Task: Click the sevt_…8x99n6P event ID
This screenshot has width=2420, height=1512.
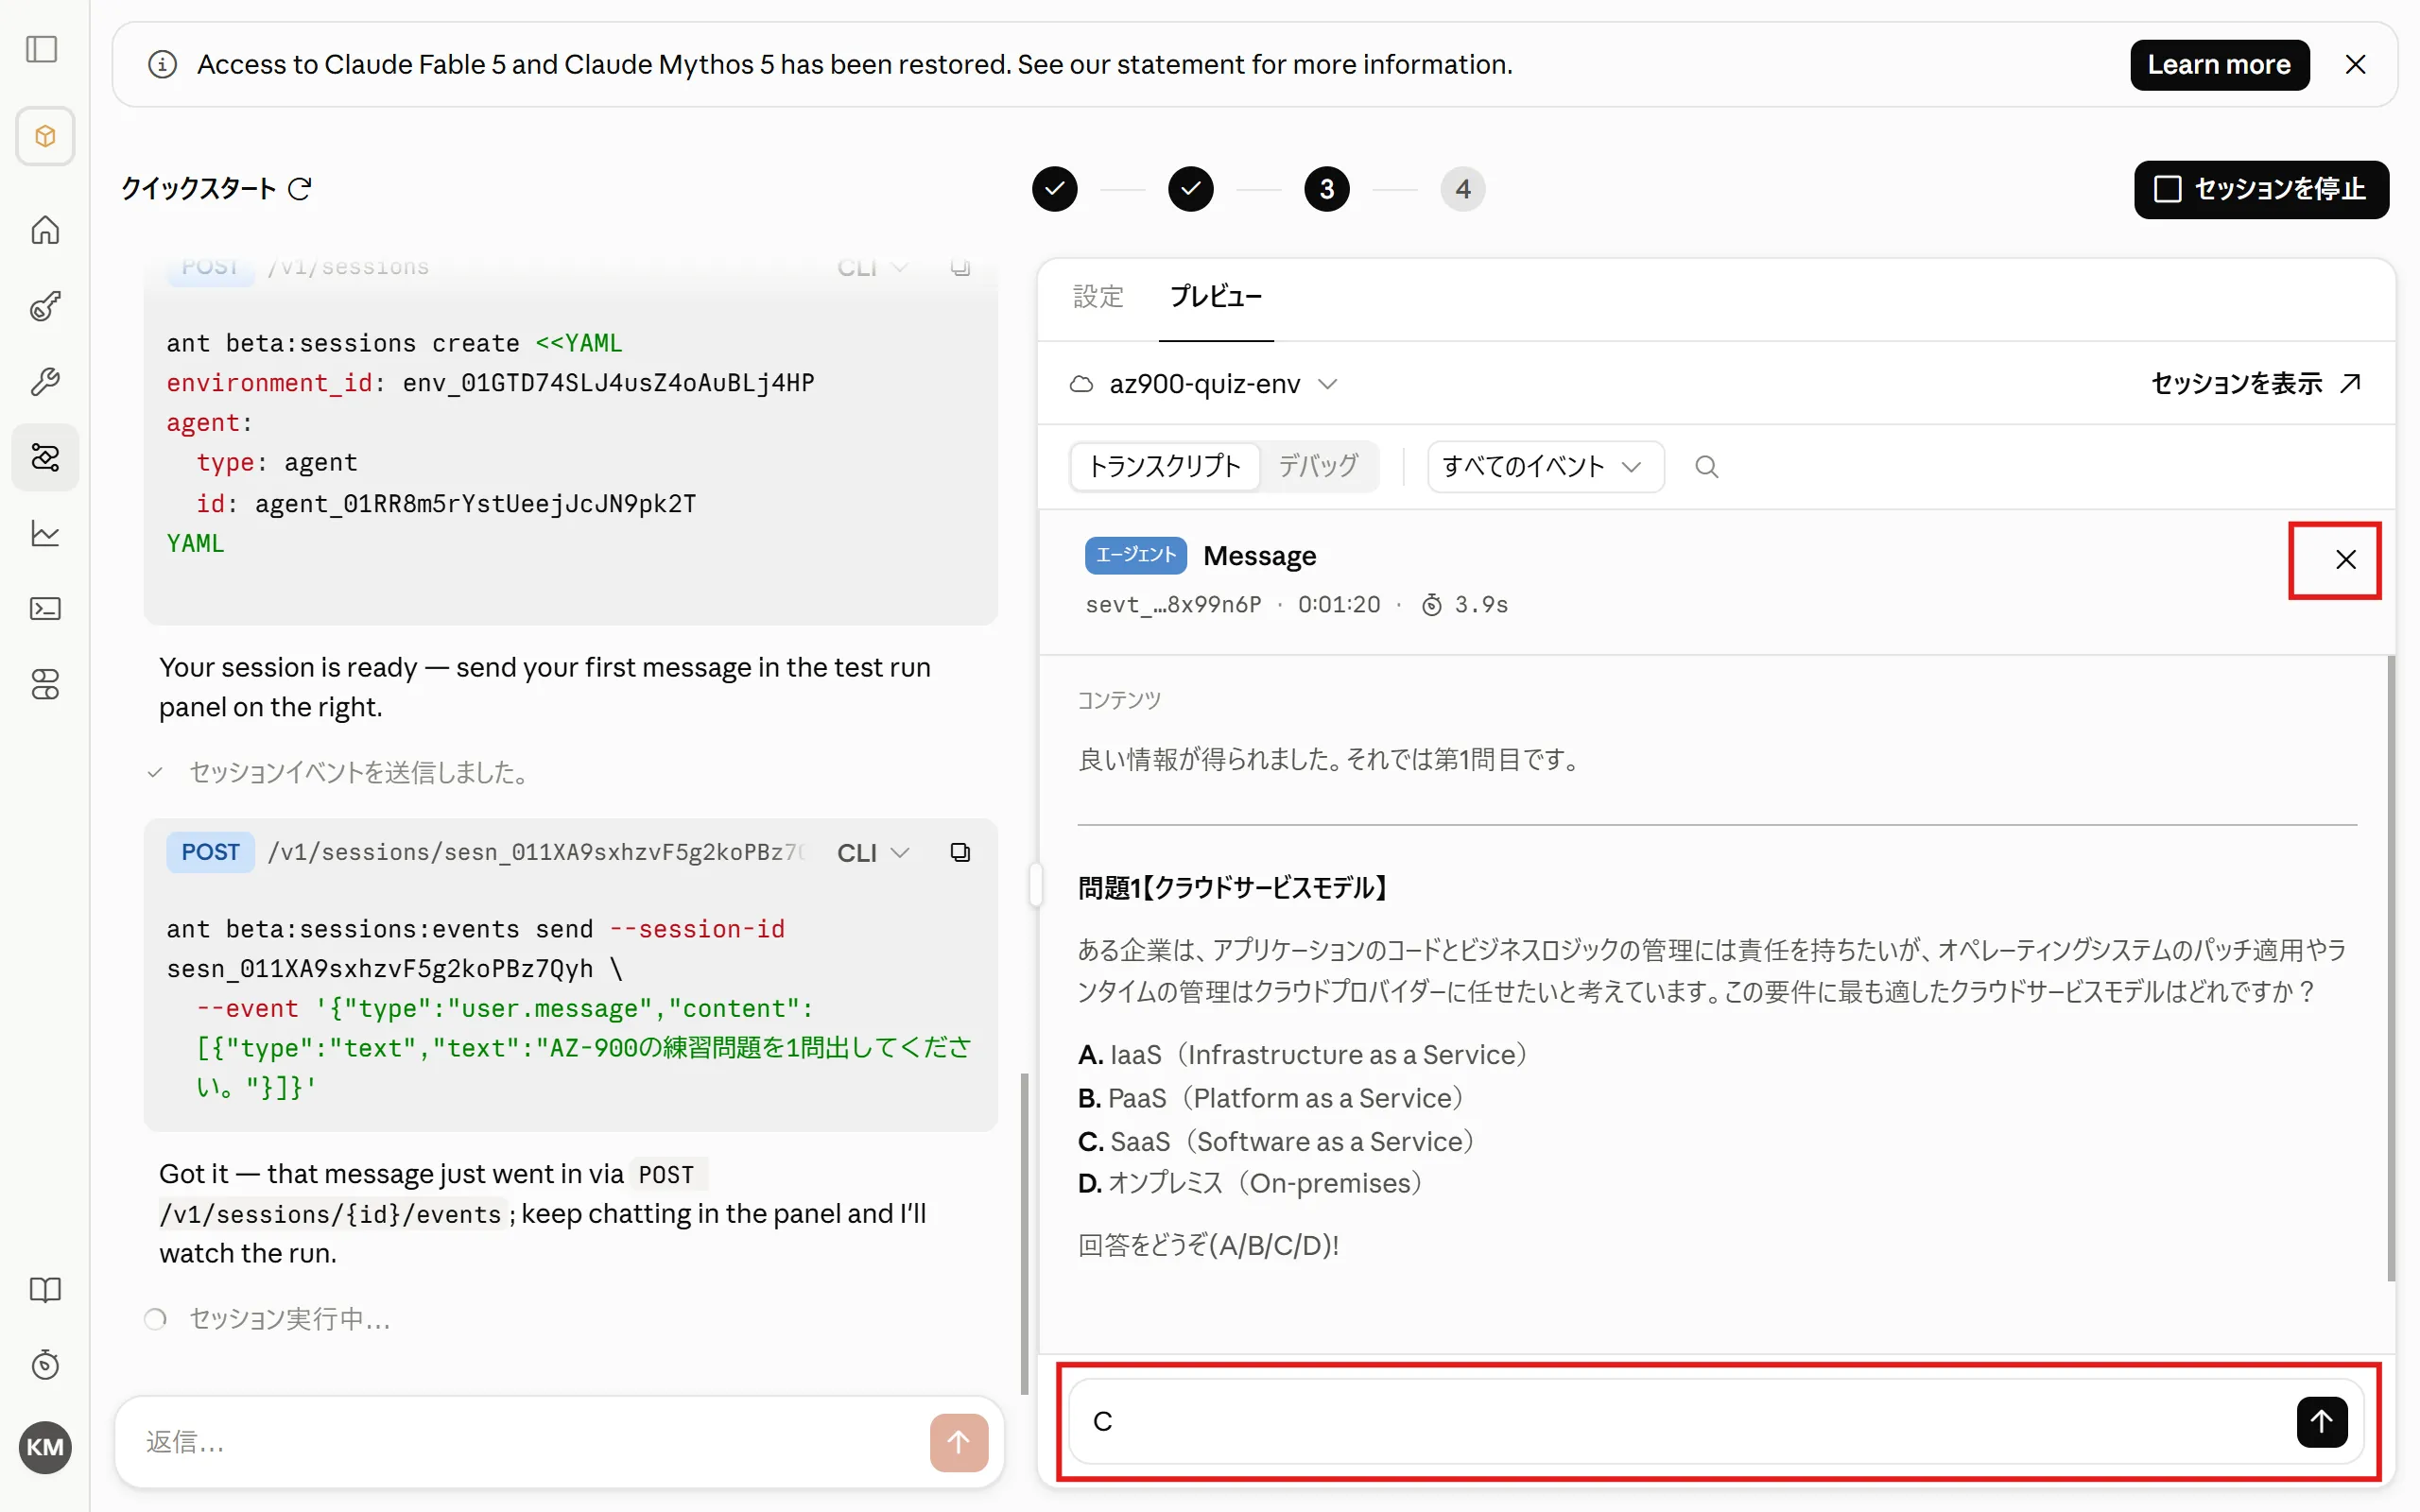Action: coord(1173,605)
